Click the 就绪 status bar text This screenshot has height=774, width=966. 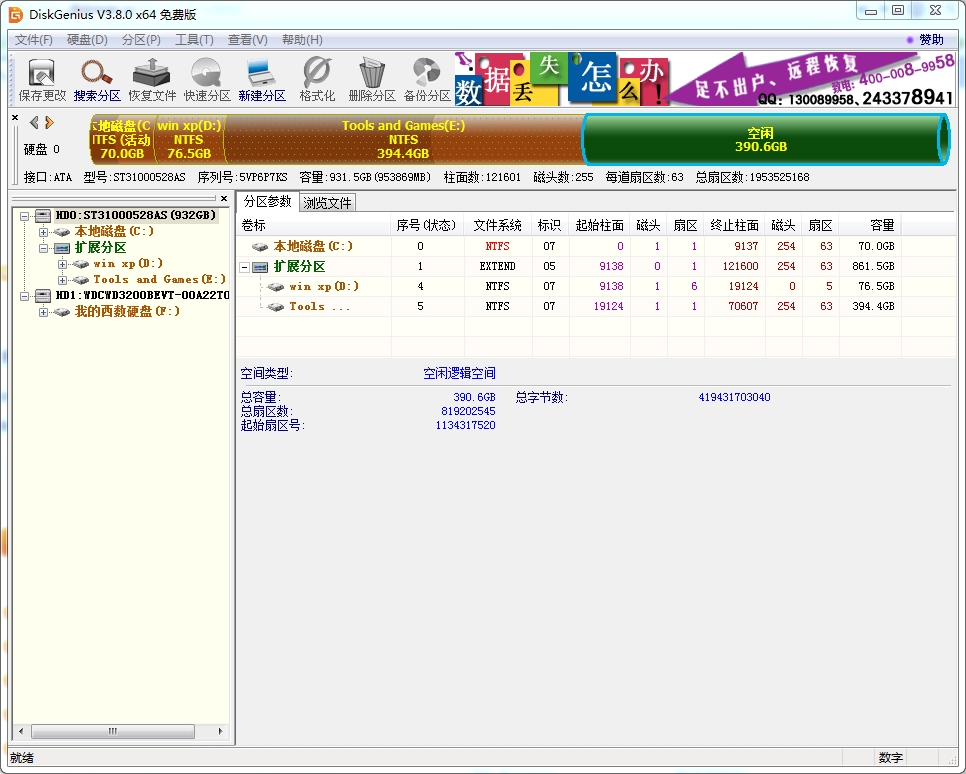(22, 758)
